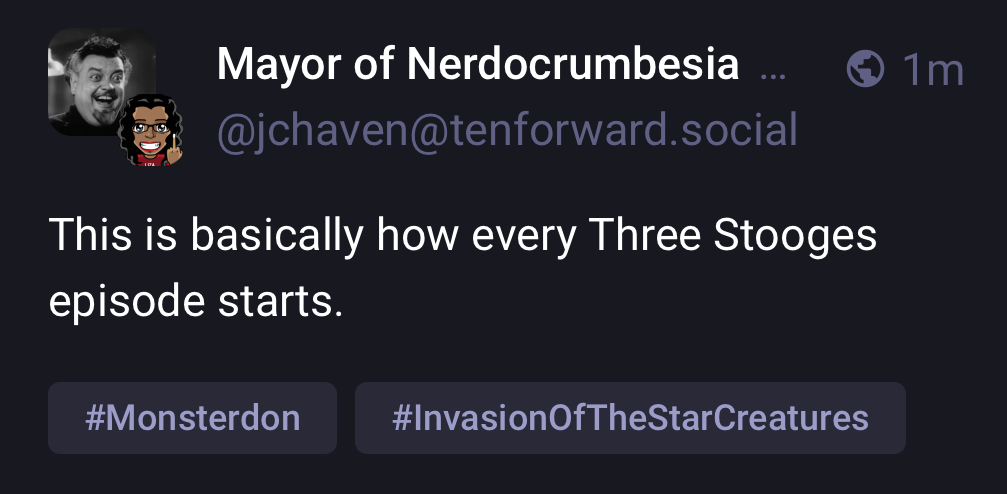Screen dimensions: 1007x494
Task: Open the #Monsterdon hashtag
Action: [193, 417]
